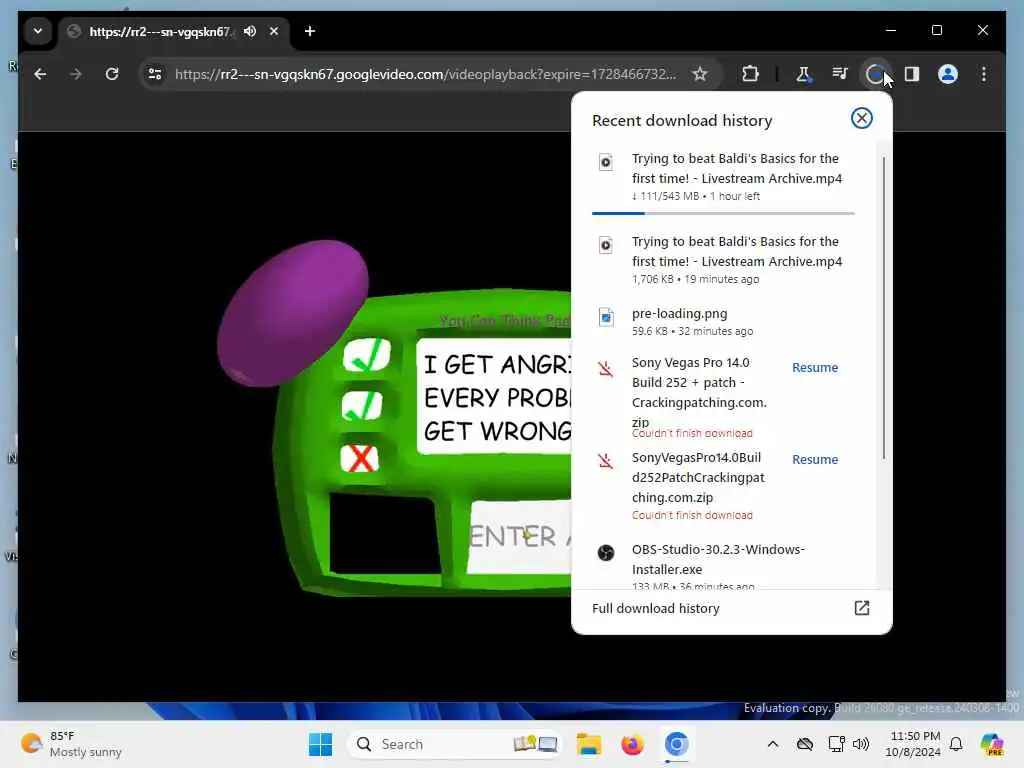Click video file icon of 19 minutes ago download
The image size is (1024, 768).
(x=605, y=246)
